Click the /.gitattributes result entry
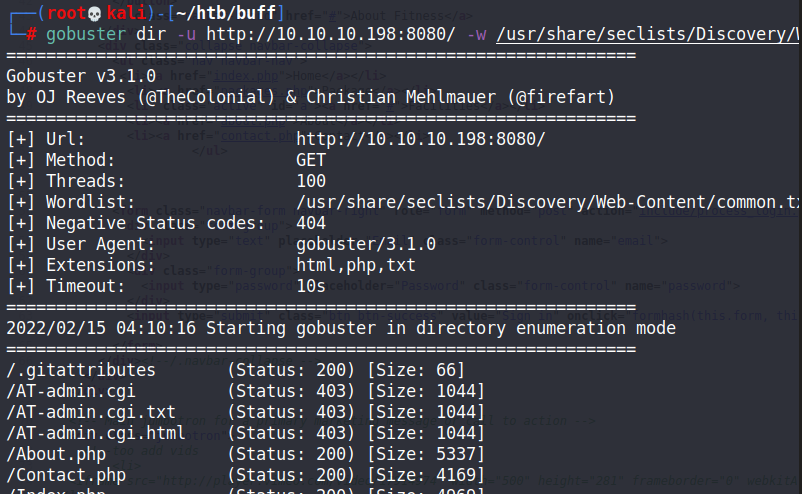This screenshot has width=802, height=494. 80,370
